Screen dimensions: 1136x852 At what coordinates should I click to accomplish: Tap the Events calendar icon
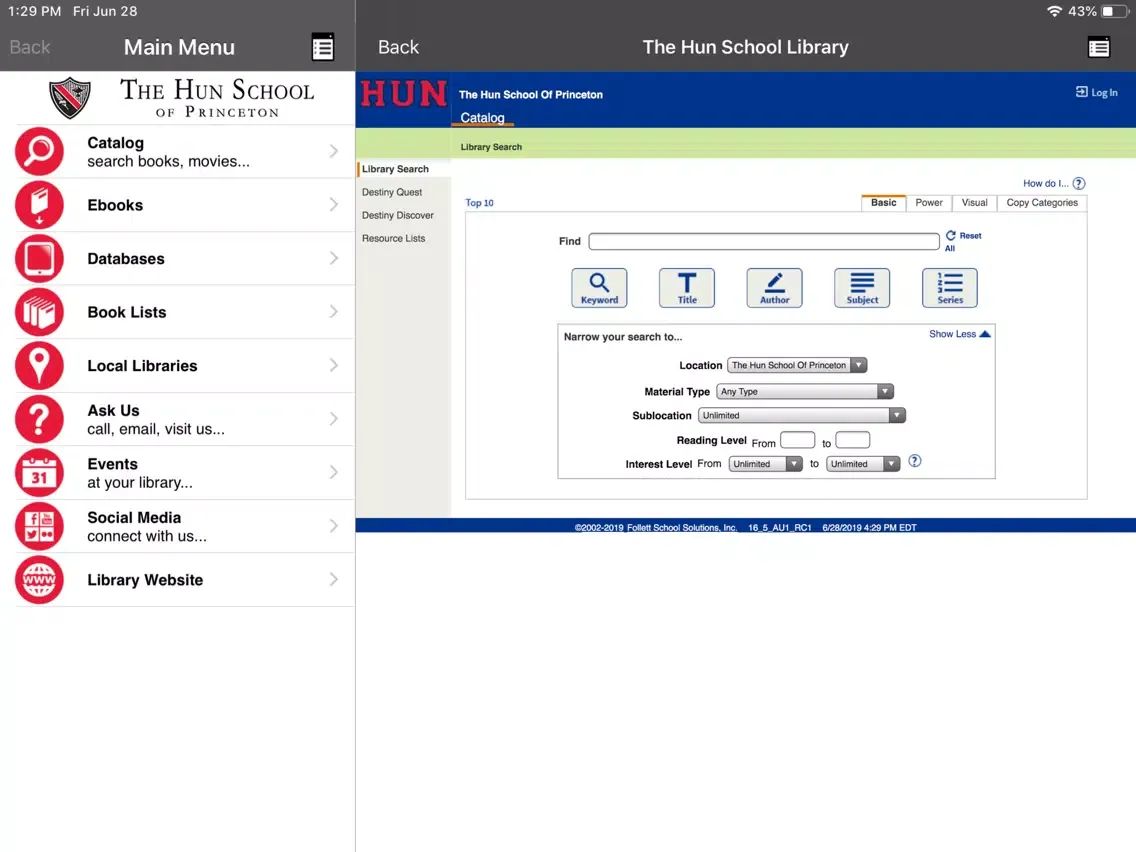tap(39, 473)
